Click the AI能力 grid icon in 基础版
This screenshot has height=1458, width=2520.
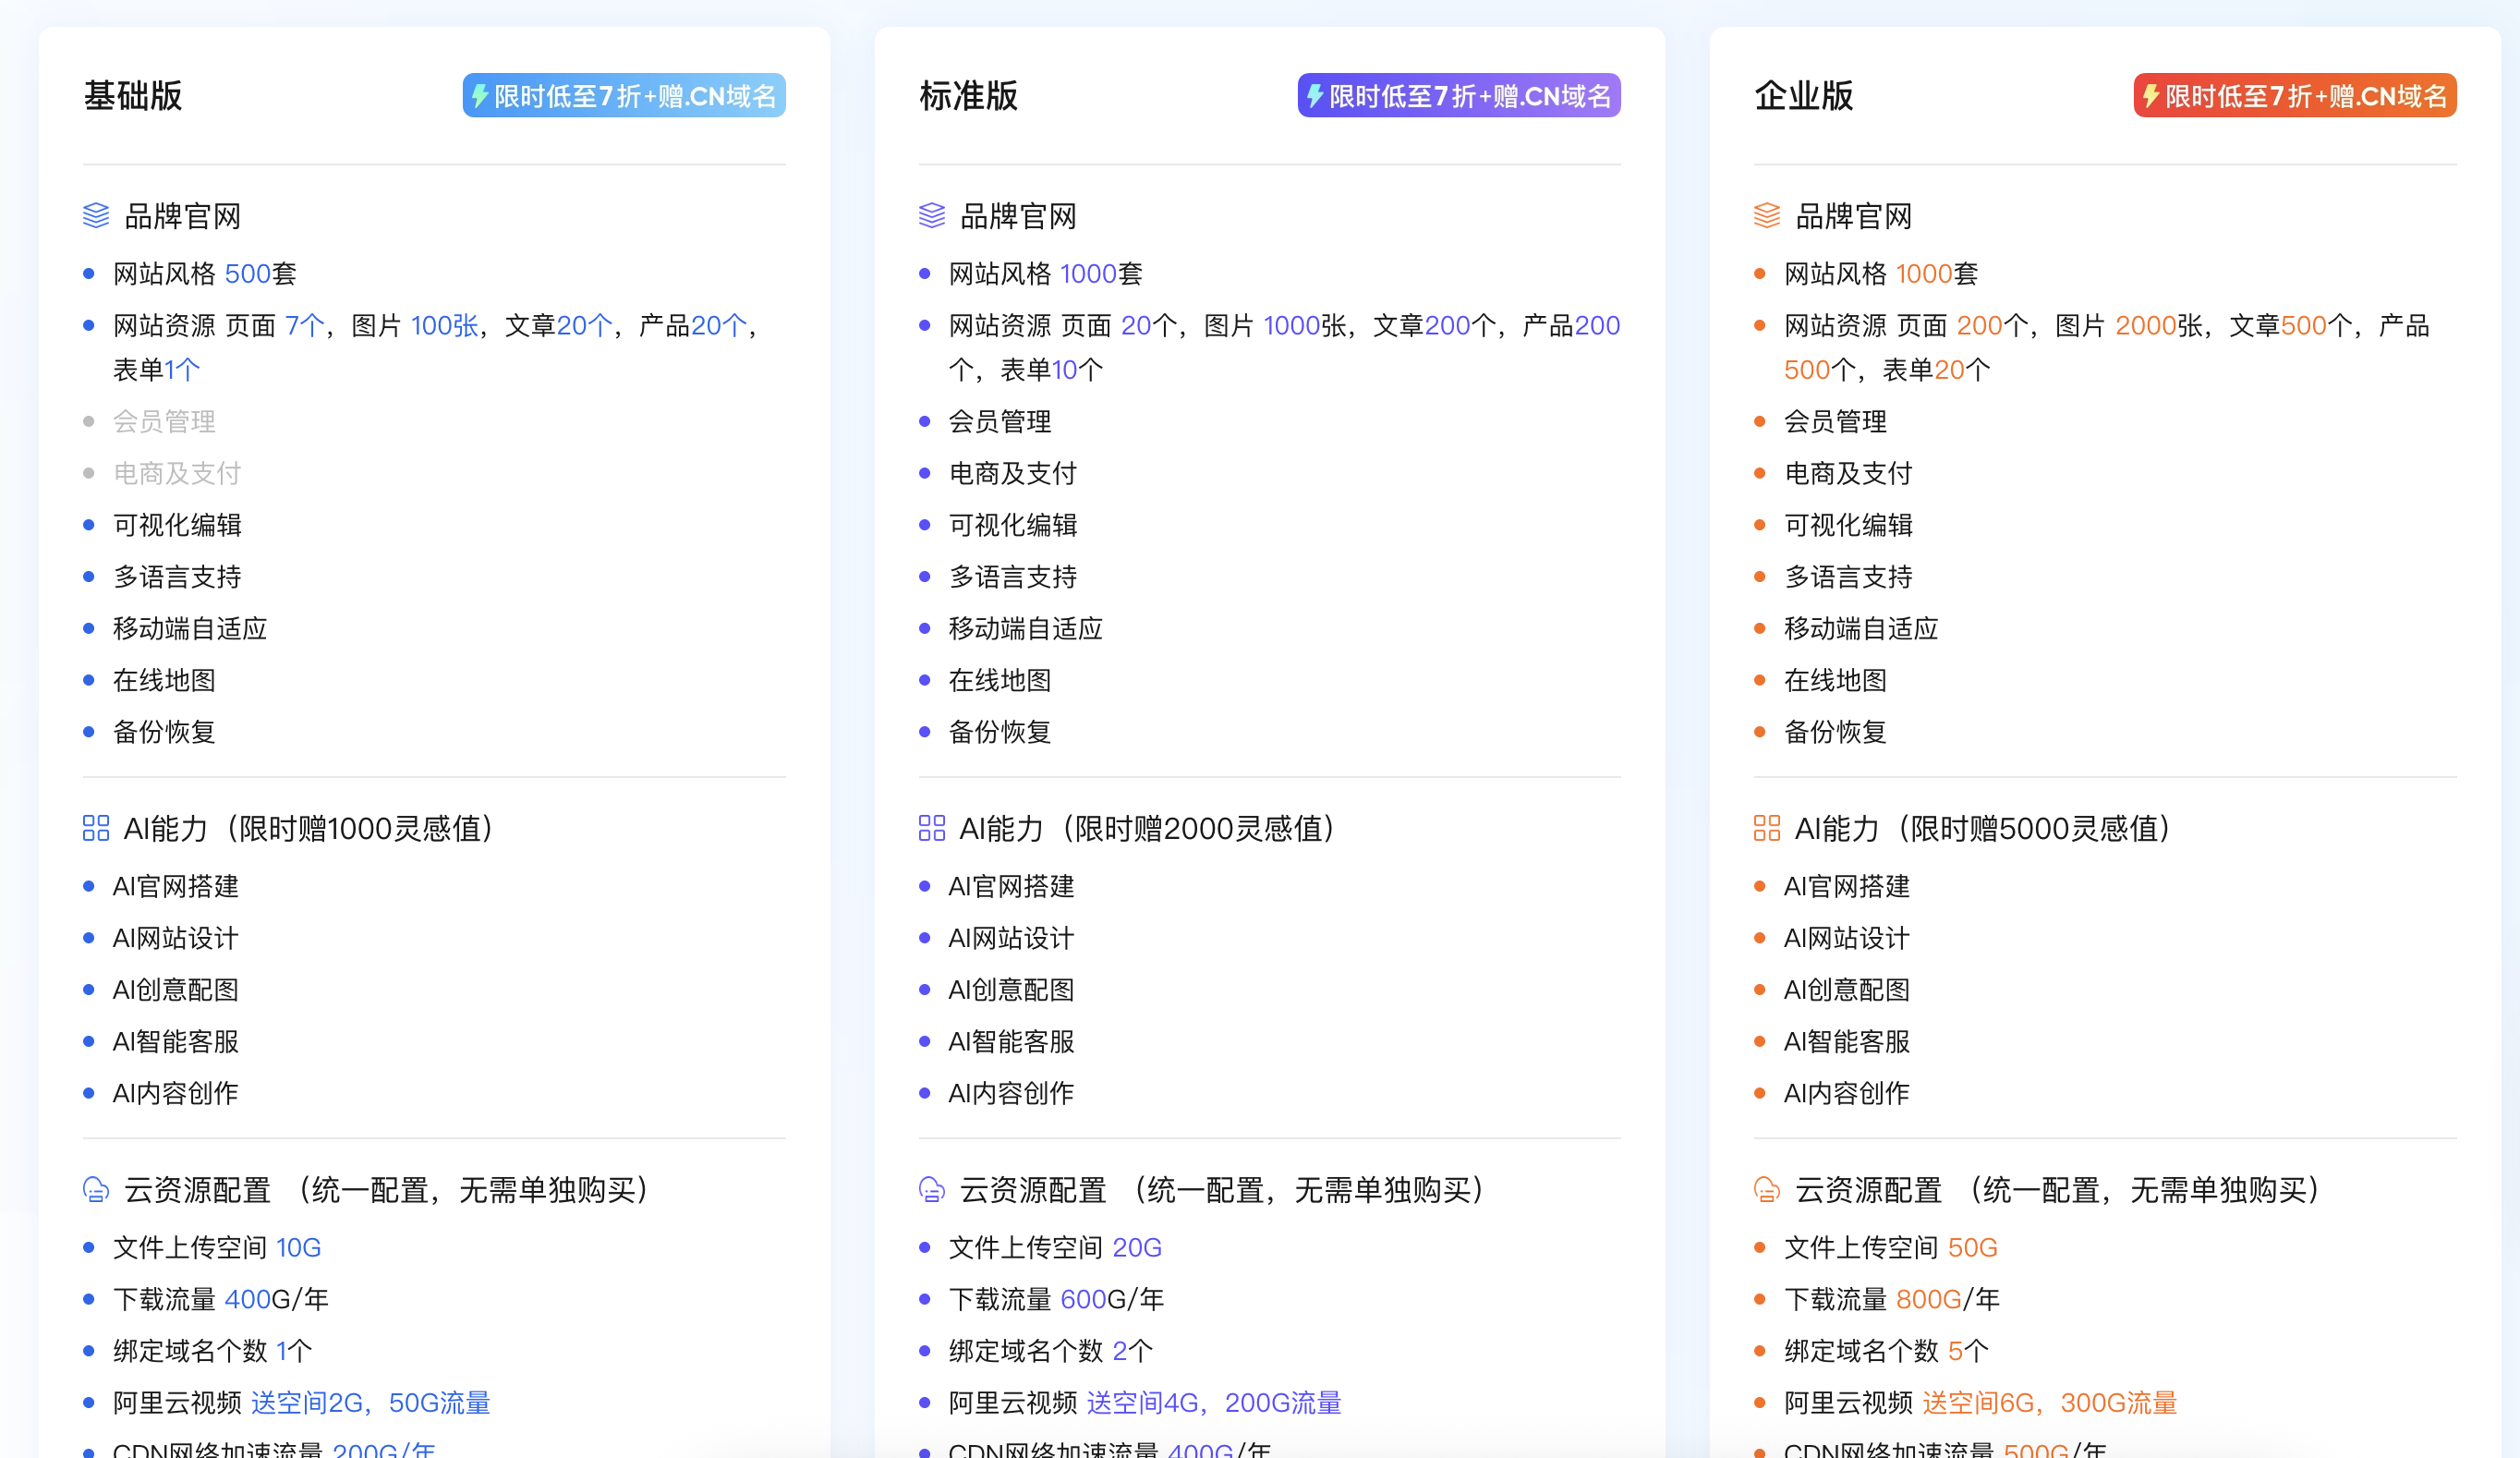tap(95, 827)
